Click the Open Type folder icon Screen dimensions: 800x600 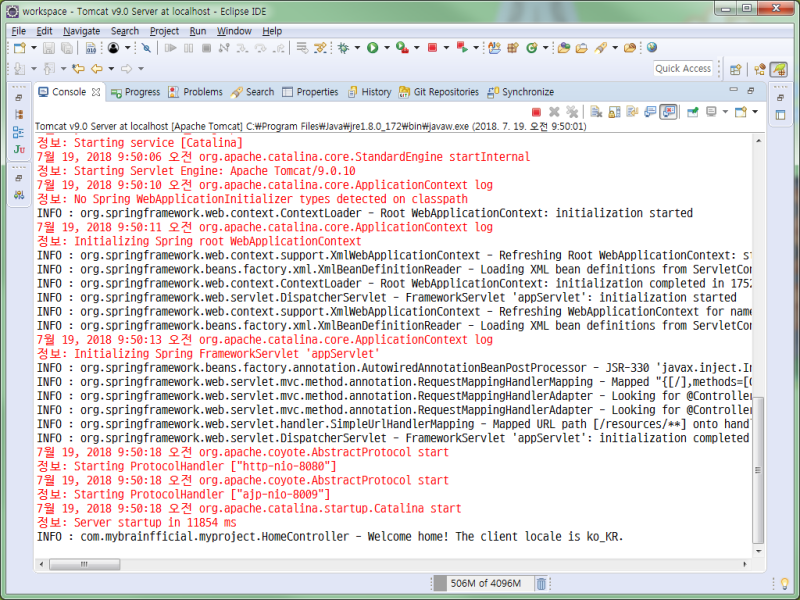[x=564, y=48]
